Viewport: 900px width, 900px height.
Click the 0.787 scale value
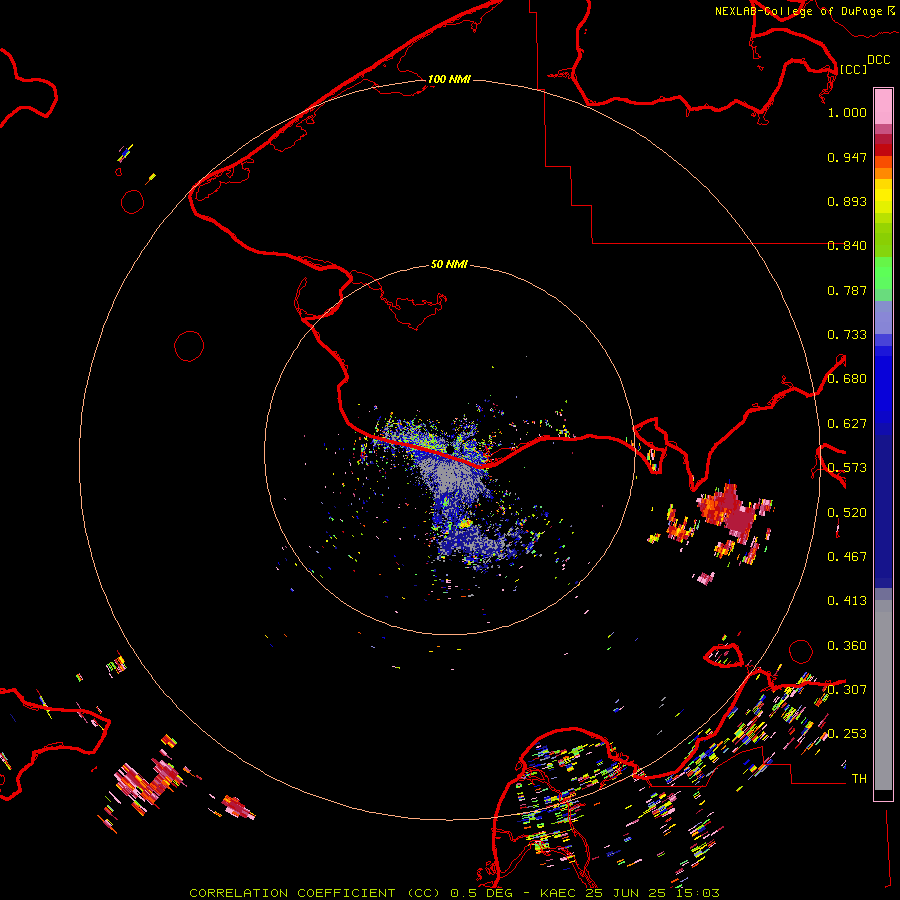(x=847, y=290)
